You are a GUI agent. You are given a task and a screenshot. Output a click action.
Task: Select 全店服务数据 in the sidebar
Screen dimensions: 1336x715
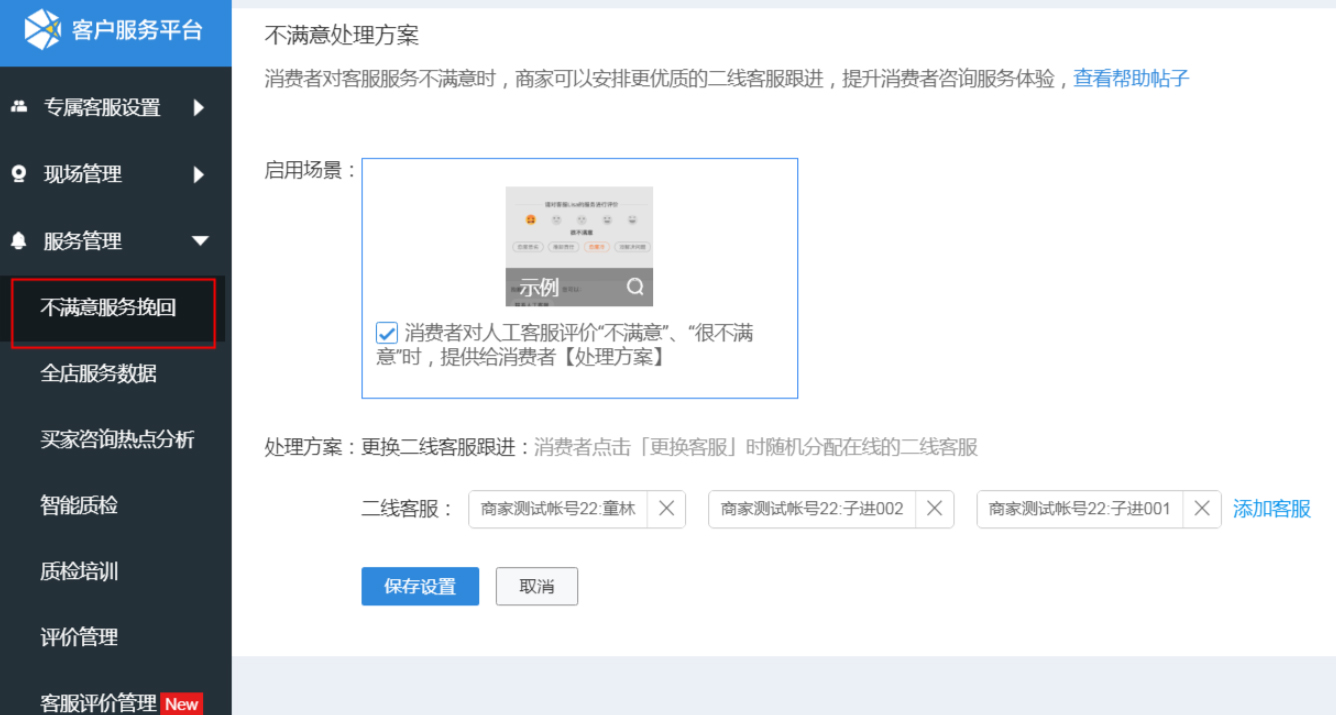(x=99, y=374)
